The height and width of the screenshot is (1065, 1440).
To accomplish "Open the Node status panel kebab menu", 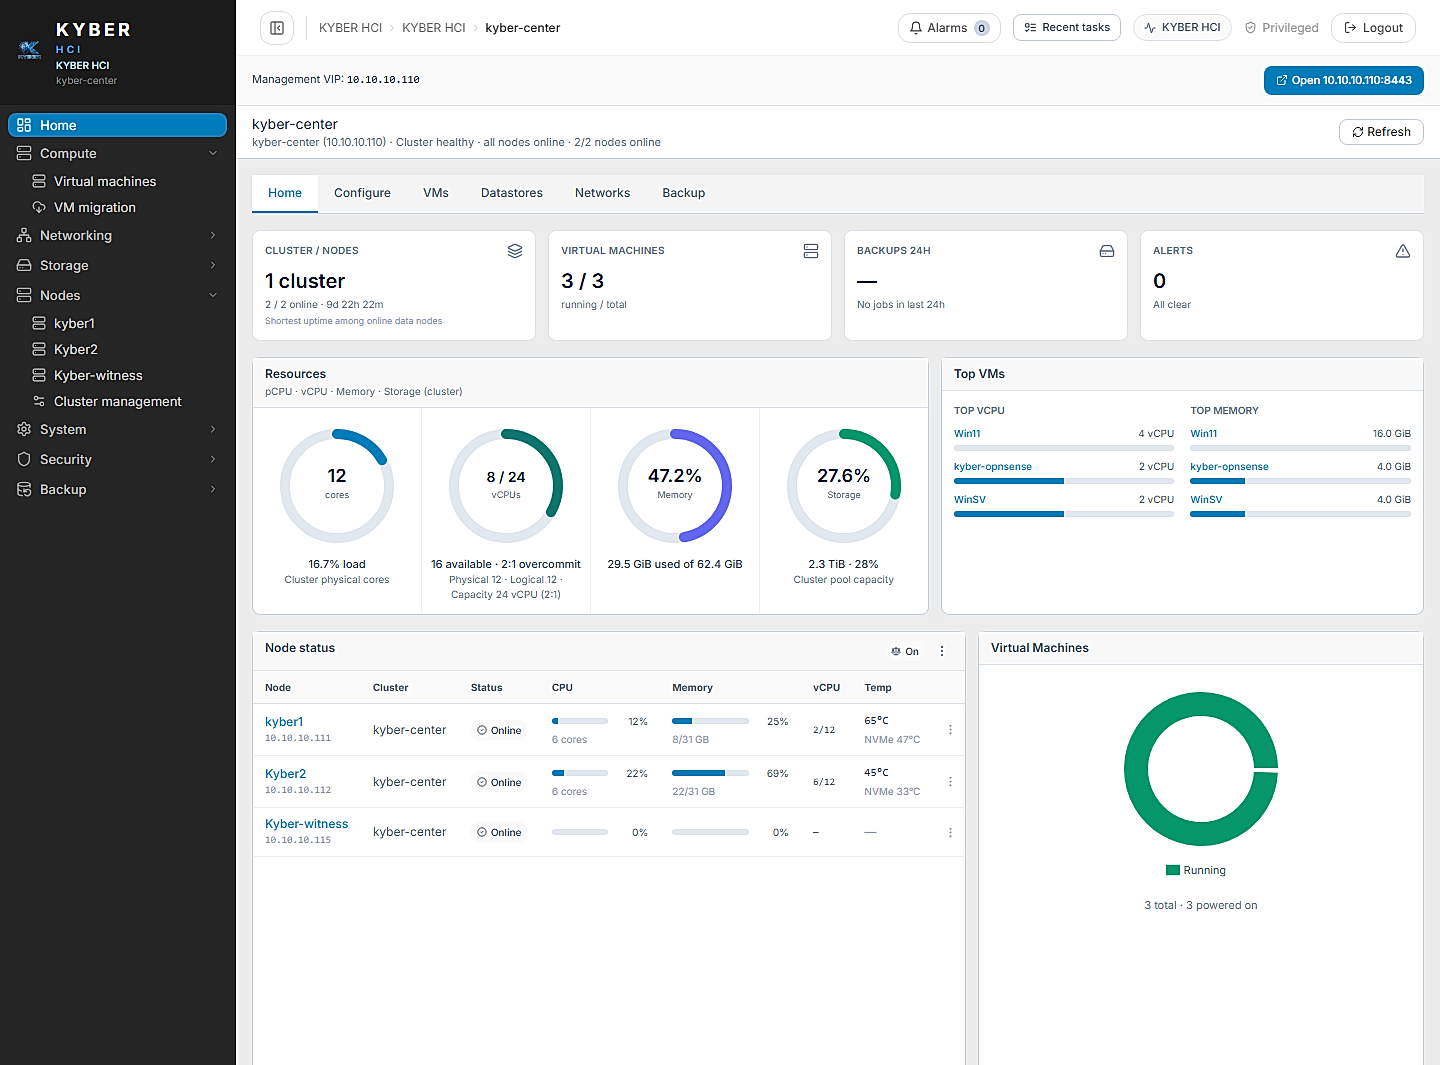I will 942,651.
